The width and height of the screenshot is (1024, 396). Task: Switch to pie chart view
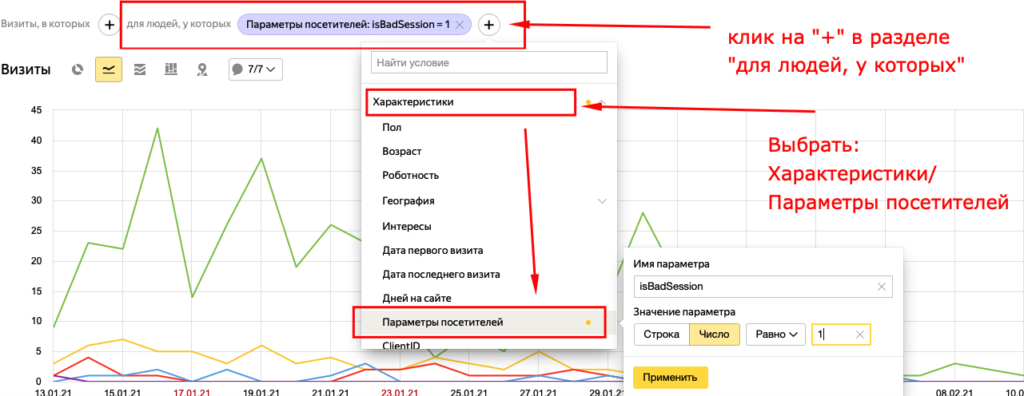point(78,69)
